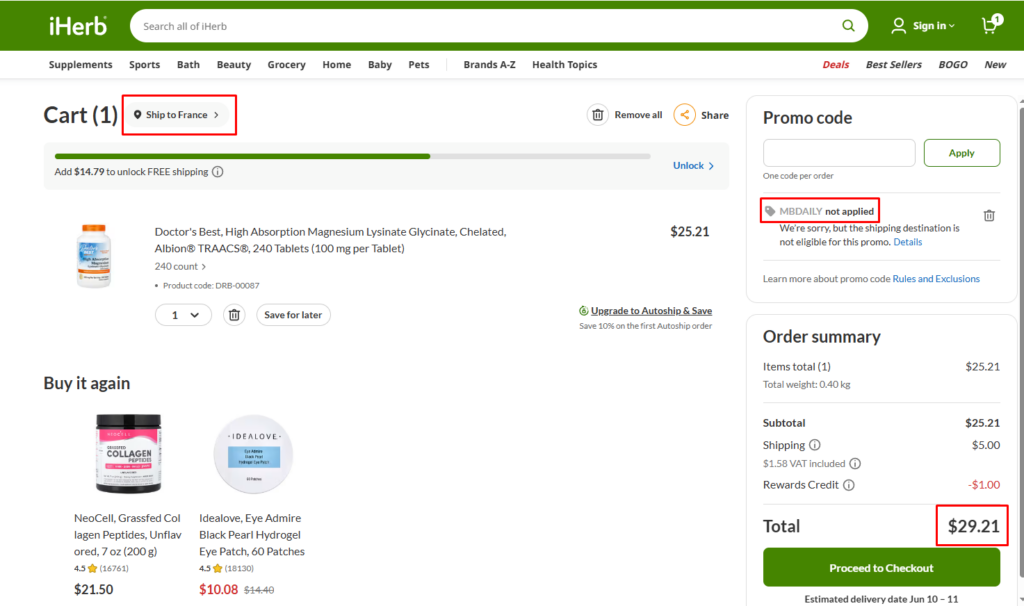Click the $10.08 sale price
The height and width of the screenshot is (606, 1024).
tap(218, 590)
